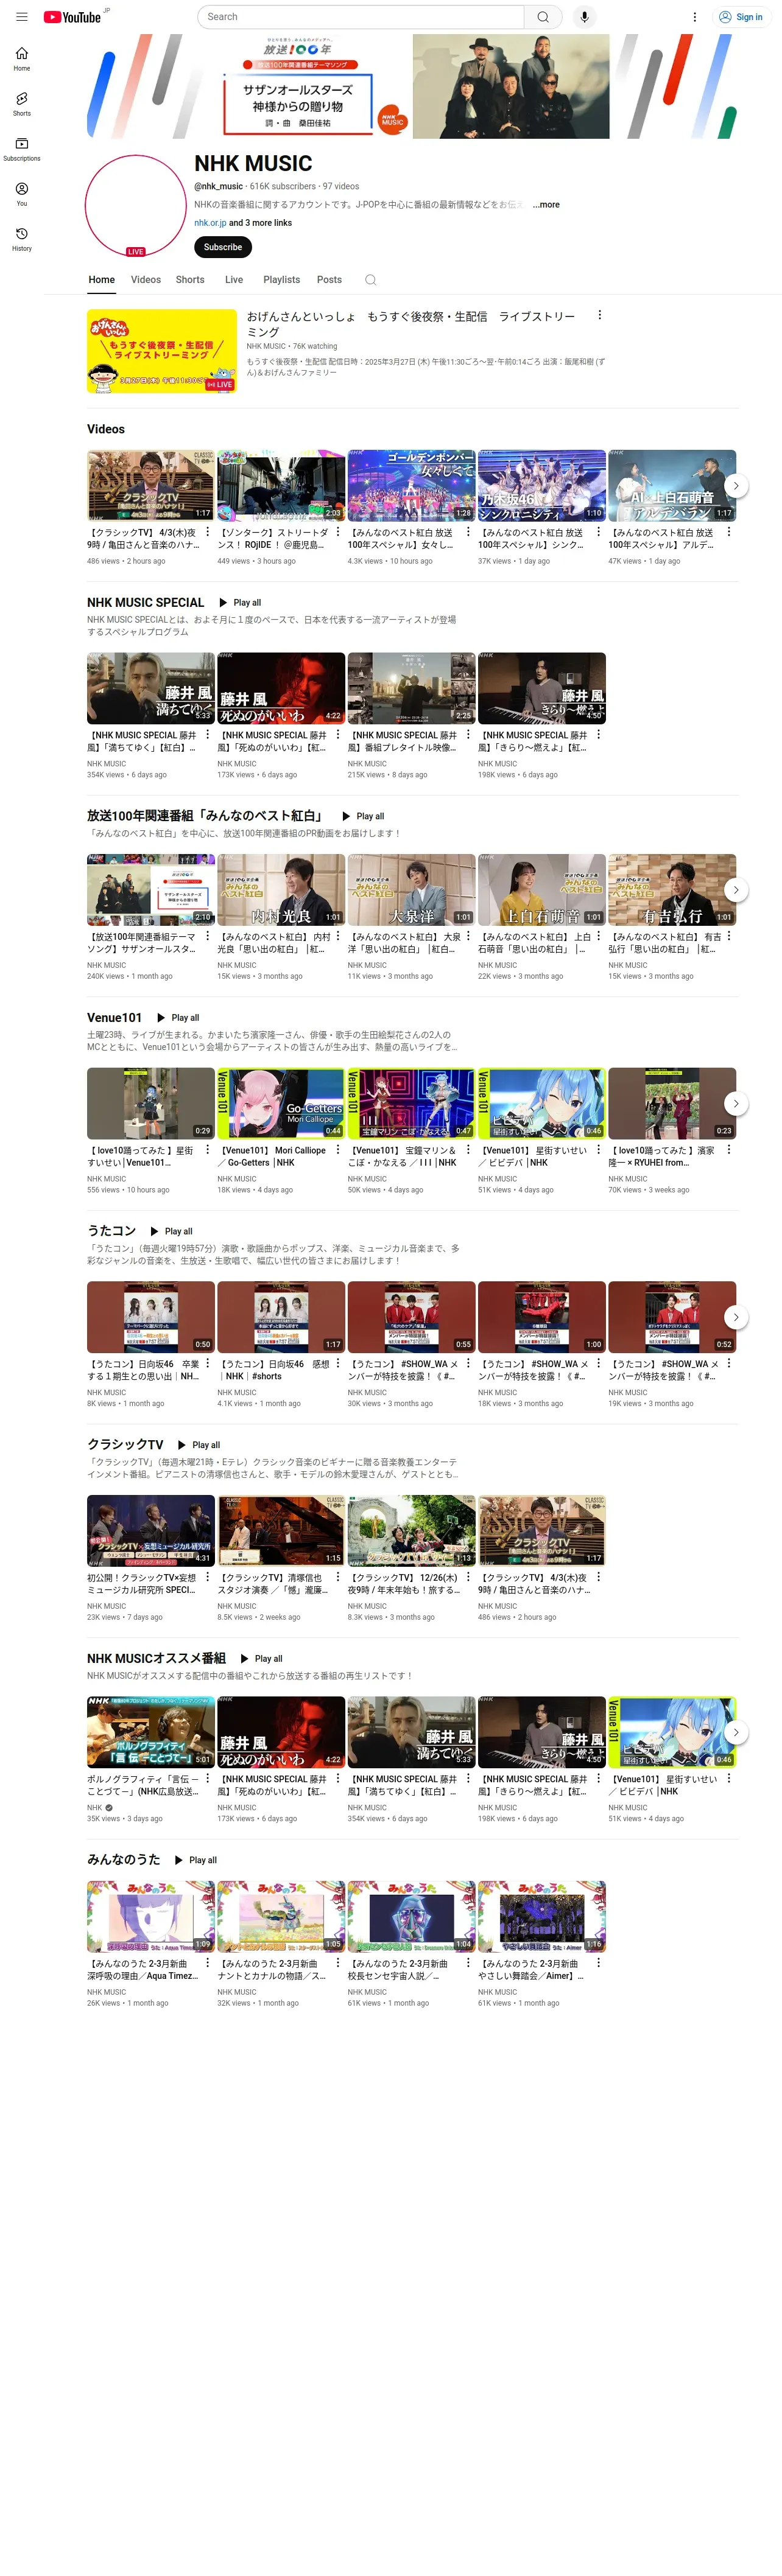This screenshot has height=2576, width=782.
Task: Select the Home channel tab
Action: [x=101, y=280]
